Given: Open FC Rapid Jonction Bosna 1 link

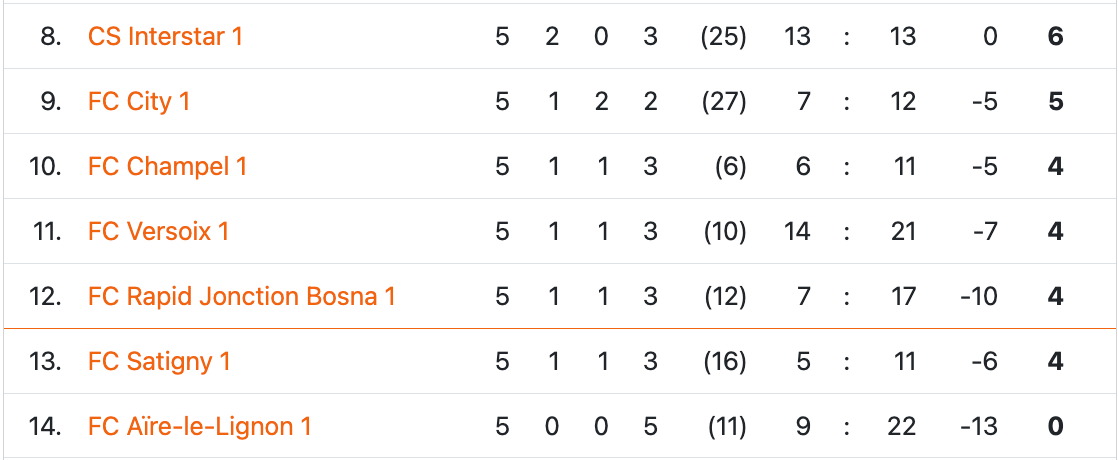Looking at the screenshot, I should click(241, 297).
